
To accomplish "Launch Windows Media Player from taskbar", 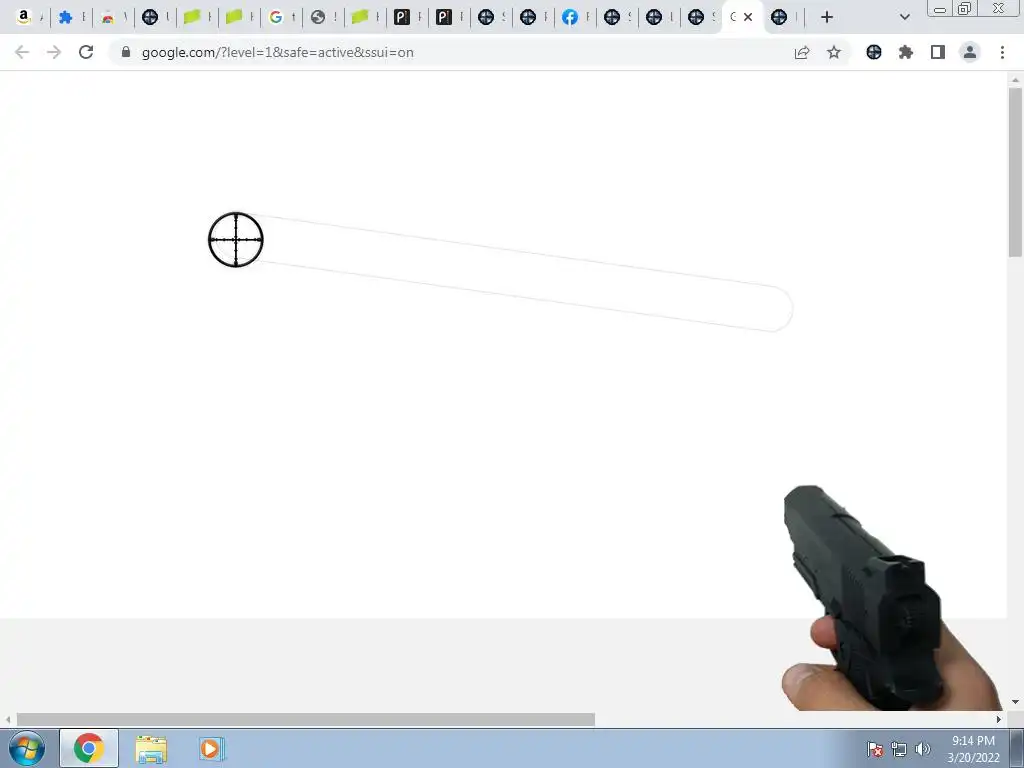I will [x=212, y=748].
